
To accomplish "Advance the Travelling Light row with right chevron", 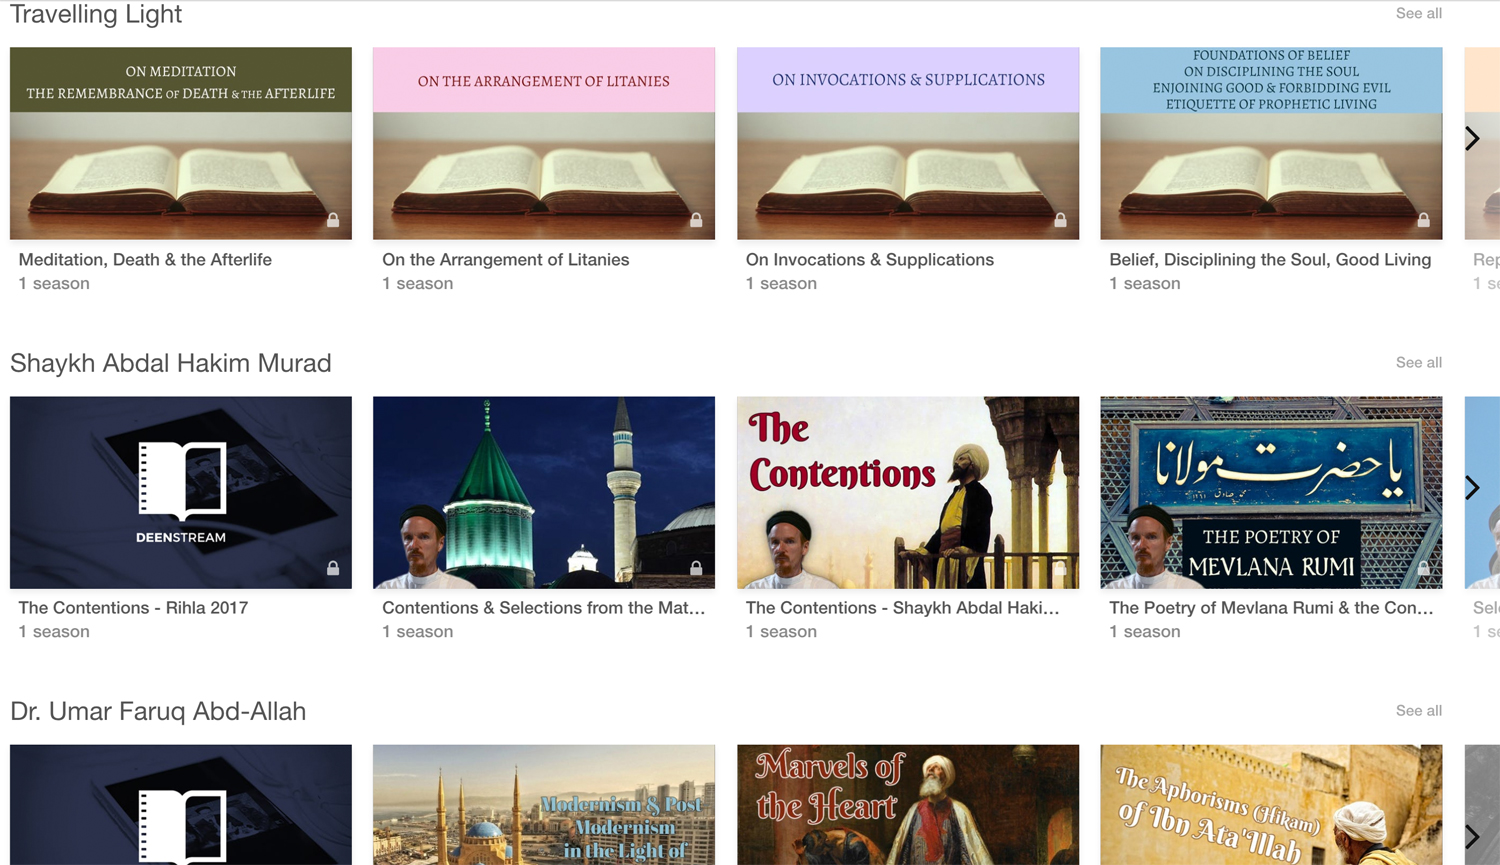I will [1472, 138].
